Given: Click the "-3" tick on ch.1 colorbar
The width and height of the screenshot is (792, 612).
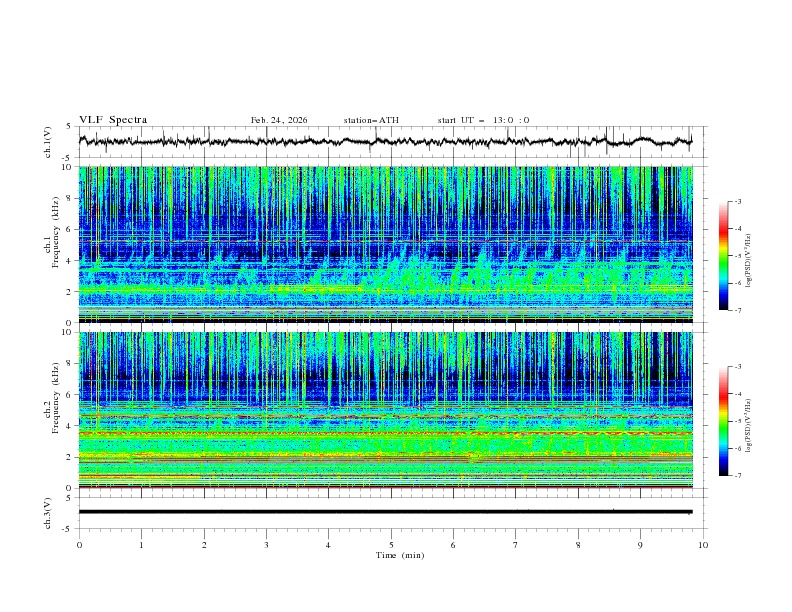Looking at the screenshot, I should click(x=737, y=201).
